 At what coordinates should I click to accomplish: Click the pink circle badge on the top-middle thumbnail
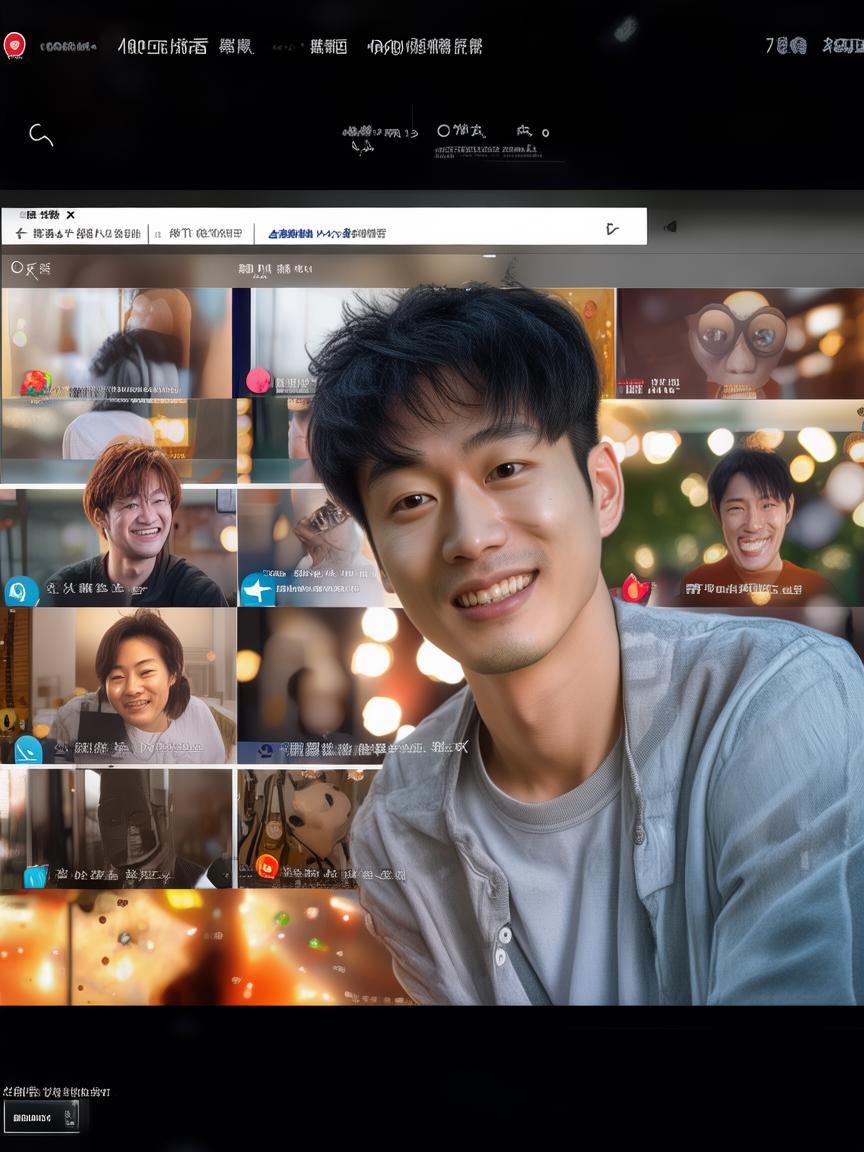click(259, 380)
